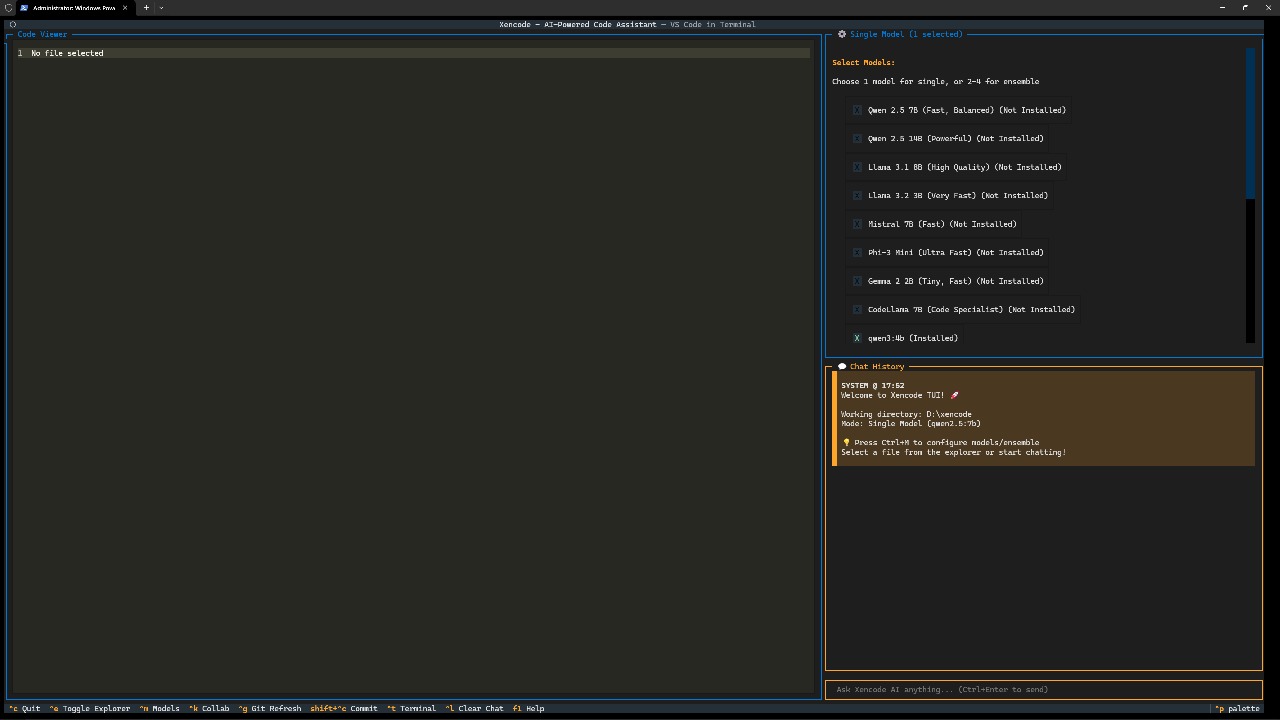The image size is (1280, 720).
Task: Click Clear Chat in the footer
Action: tap(475, 708)
